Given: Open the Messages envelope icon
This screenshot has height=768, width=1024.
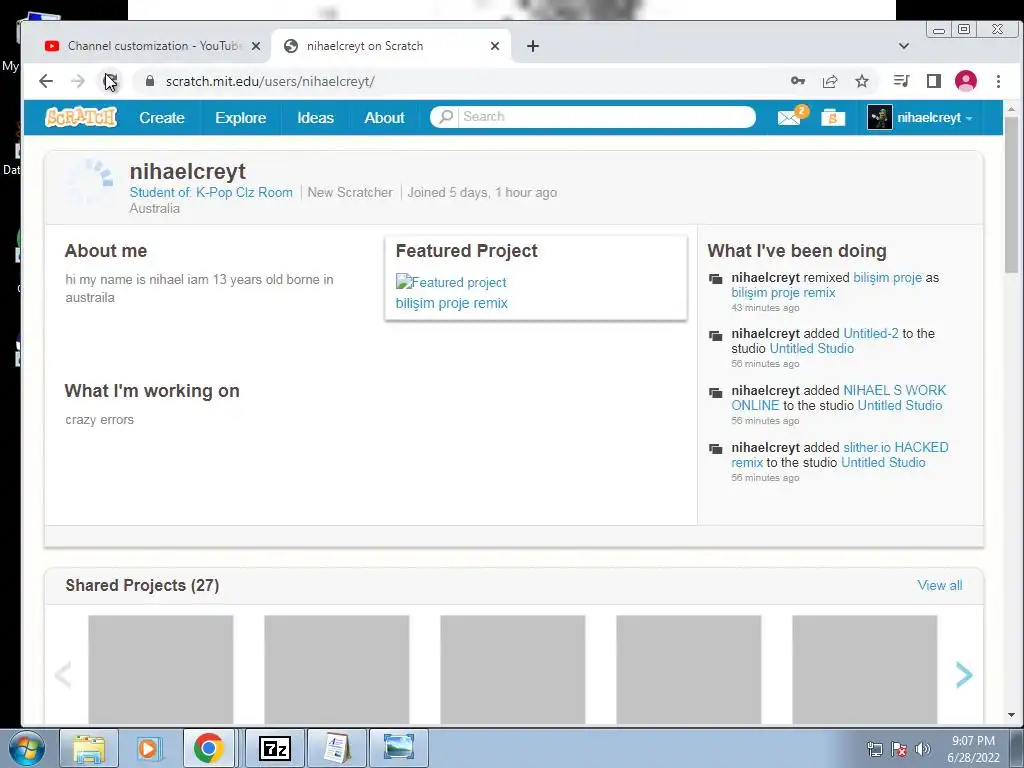Looking at the screenshot, I should pyautogui.click(x=790, y=118).
